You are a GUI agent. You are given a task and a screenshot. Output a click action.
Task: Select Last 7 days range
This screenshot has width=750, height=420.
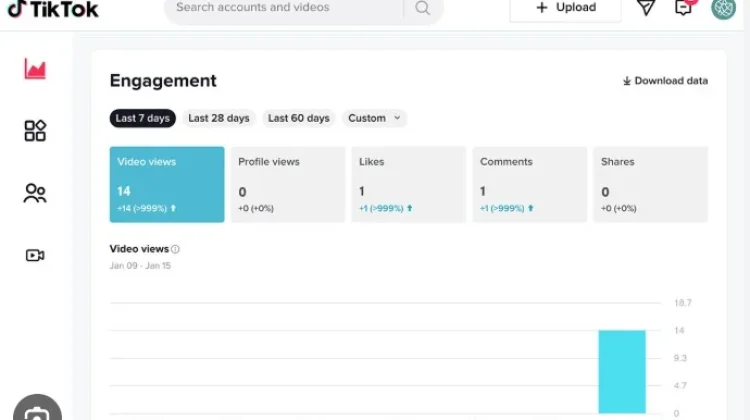coord(143,118)
